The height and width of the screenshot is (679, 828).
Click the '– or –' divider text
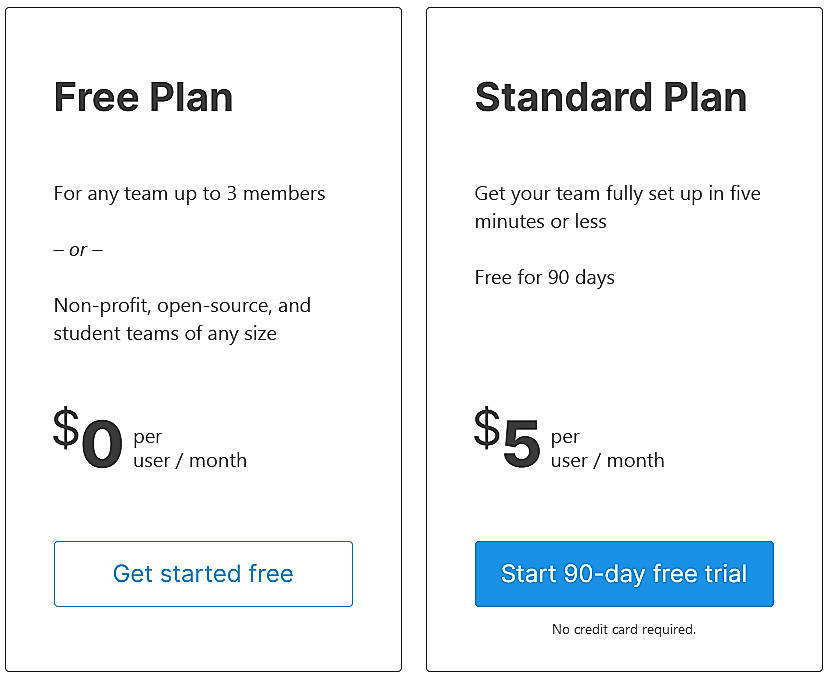pos(78,250)
